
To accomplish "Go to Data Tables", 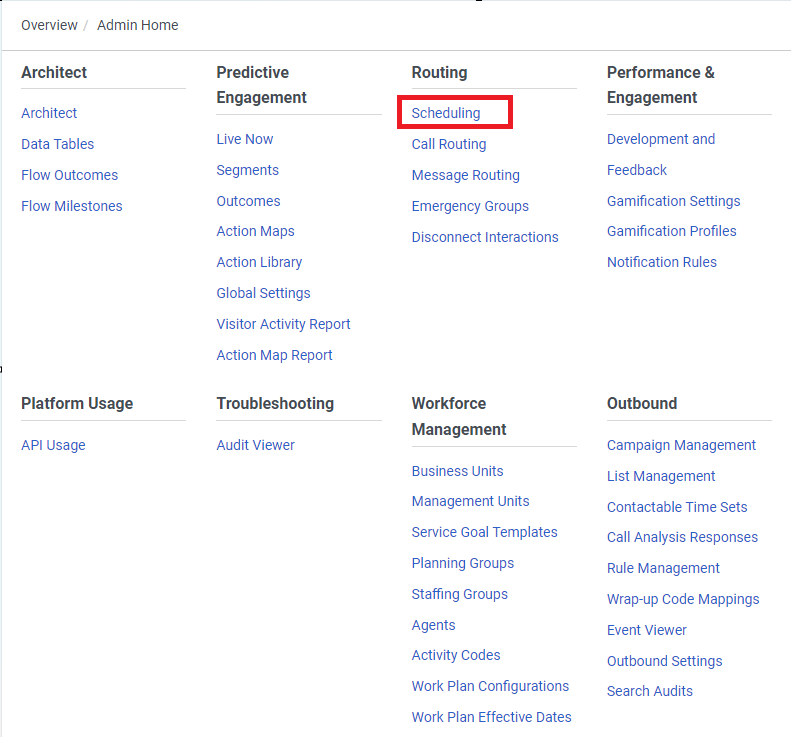I will (x=57, y=144).
